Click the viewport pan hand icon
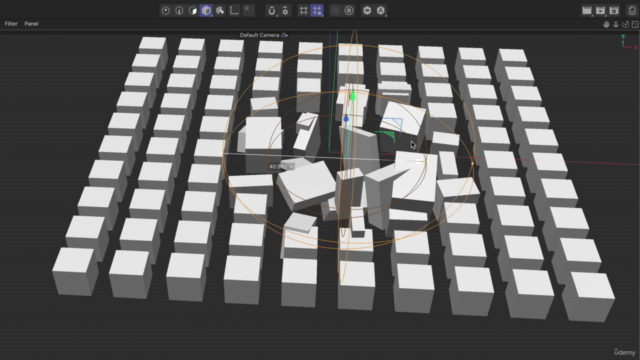Viewport: 640px width, 360px height. [606, 24]
